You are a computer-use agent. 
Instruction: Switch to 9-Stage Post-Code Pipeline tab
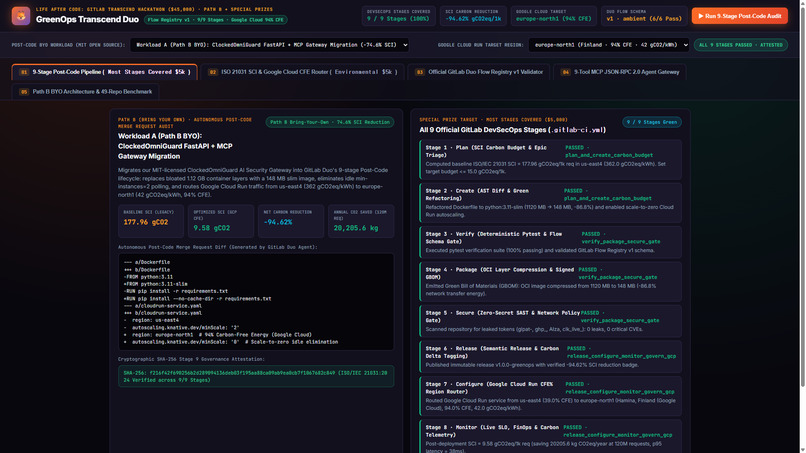point(104,72)
